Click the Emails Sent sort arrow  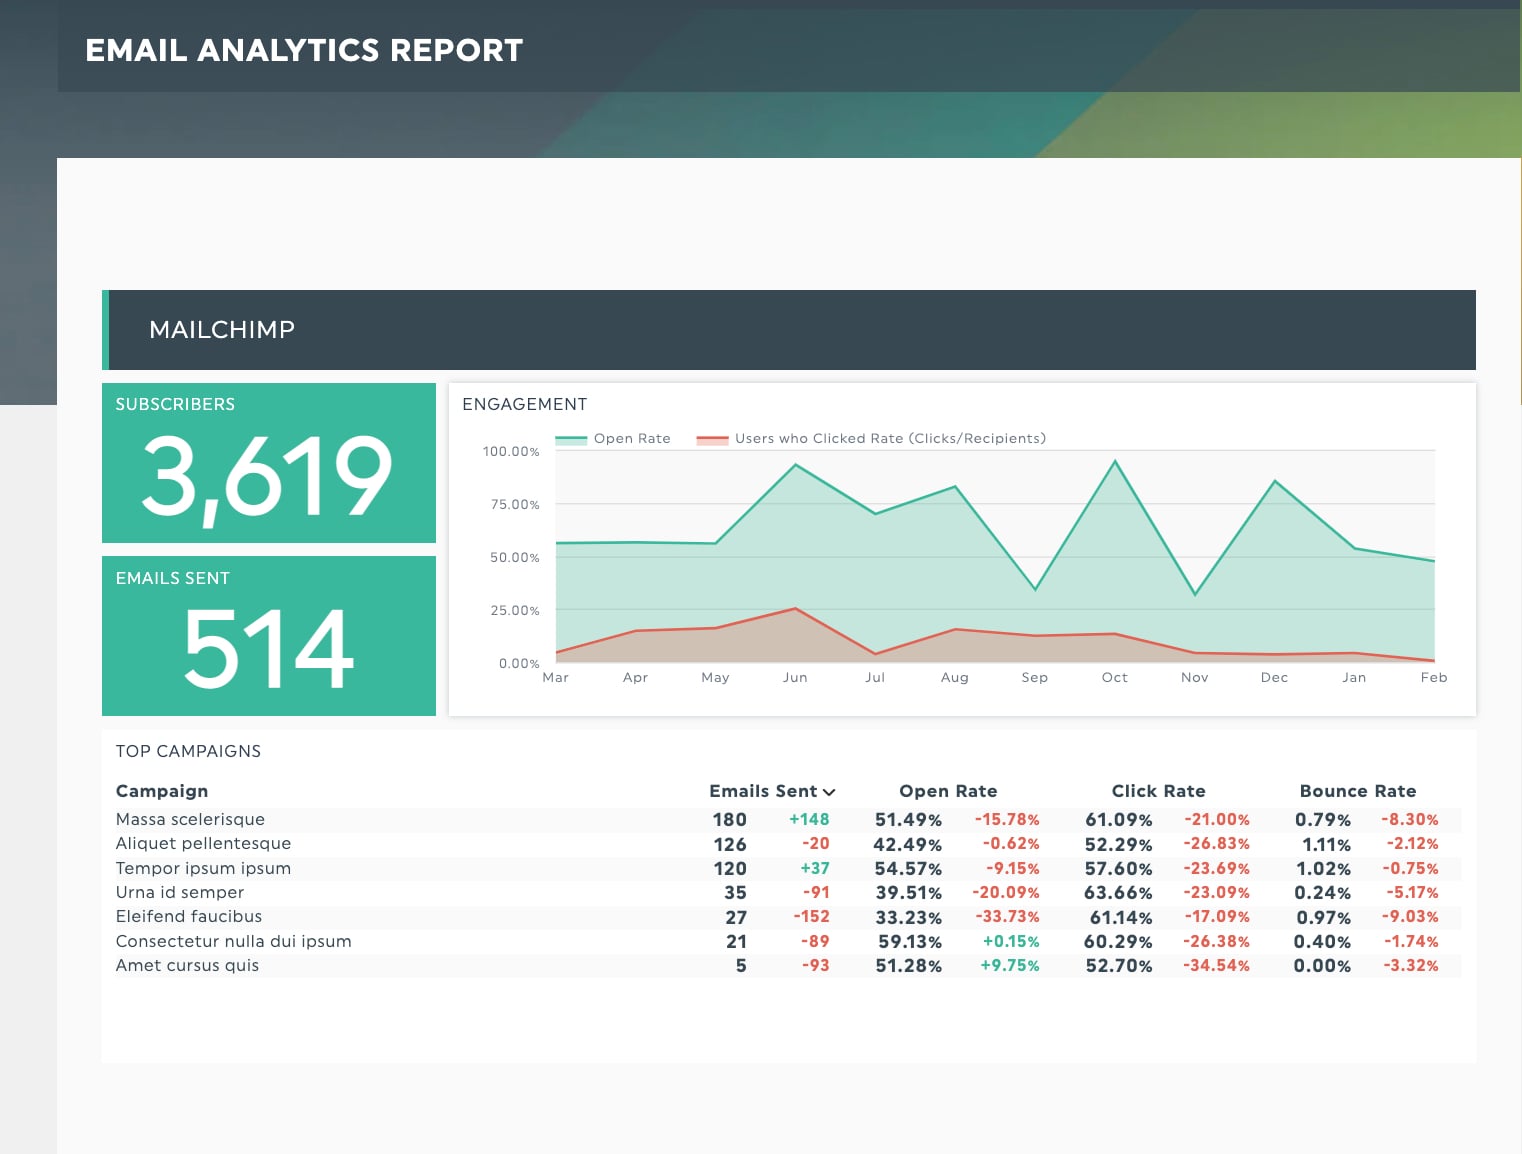coord(829,792)
